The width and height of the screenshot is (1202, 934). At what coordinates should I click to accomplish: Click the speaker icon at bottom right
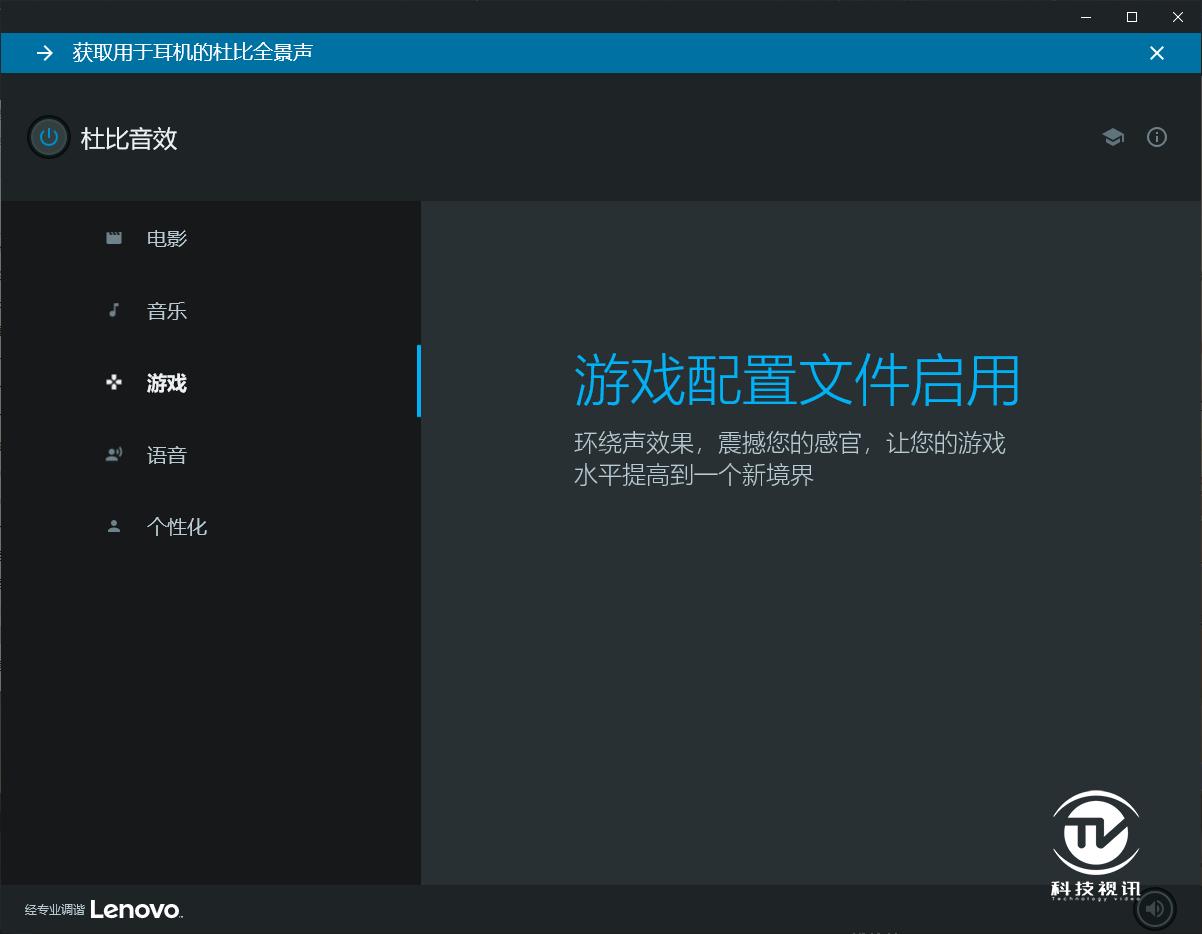tap(1155, 908)
